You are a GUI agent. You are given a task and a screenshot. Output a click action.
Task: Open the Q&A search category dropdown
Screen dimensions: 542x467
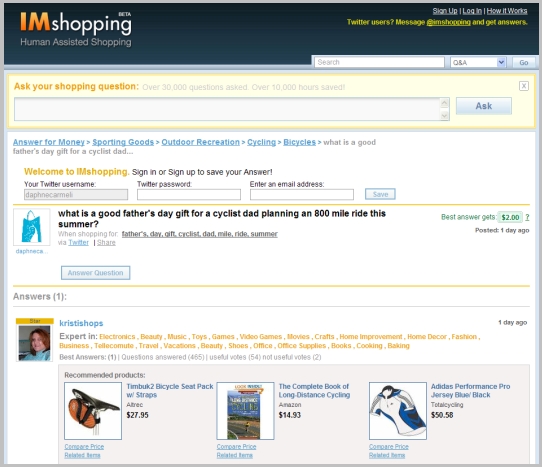(478, 63)
